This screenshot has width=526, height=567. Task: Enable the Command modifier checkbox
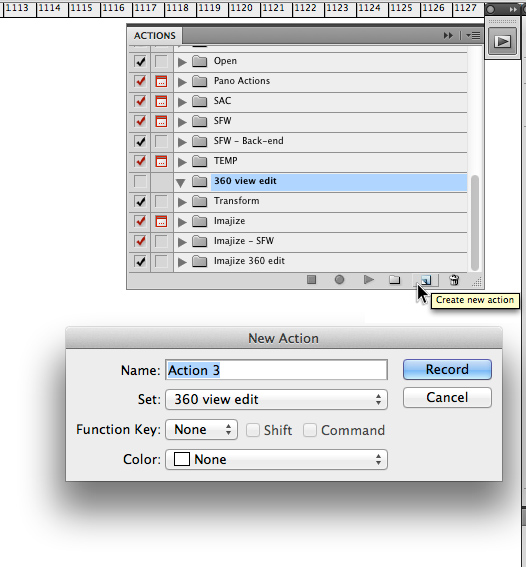(310, 430)
